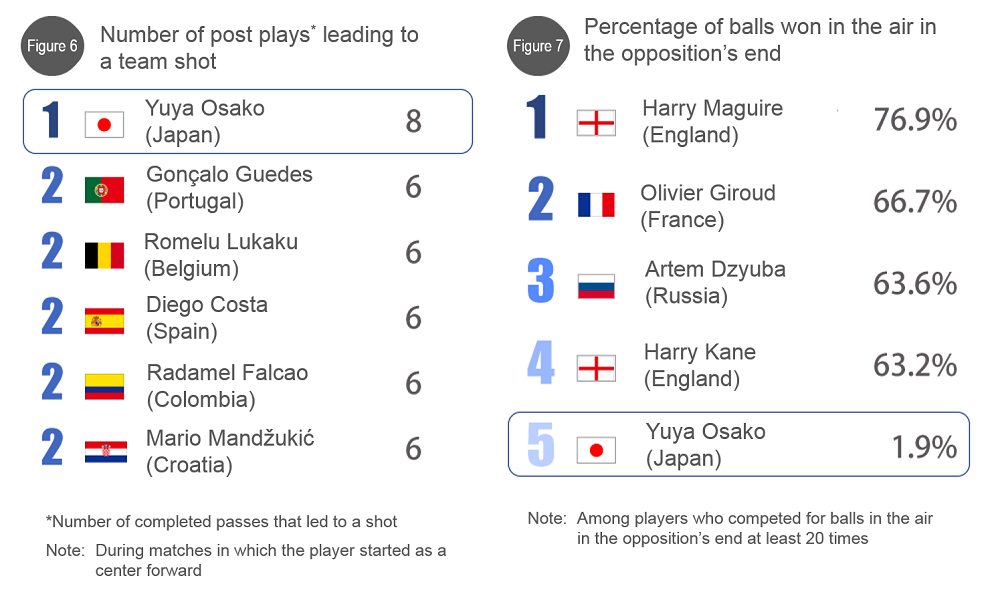Screen dimensions: 1000x590
Task: Click the Figure 6 circular badge
Action: pos(52,46)
